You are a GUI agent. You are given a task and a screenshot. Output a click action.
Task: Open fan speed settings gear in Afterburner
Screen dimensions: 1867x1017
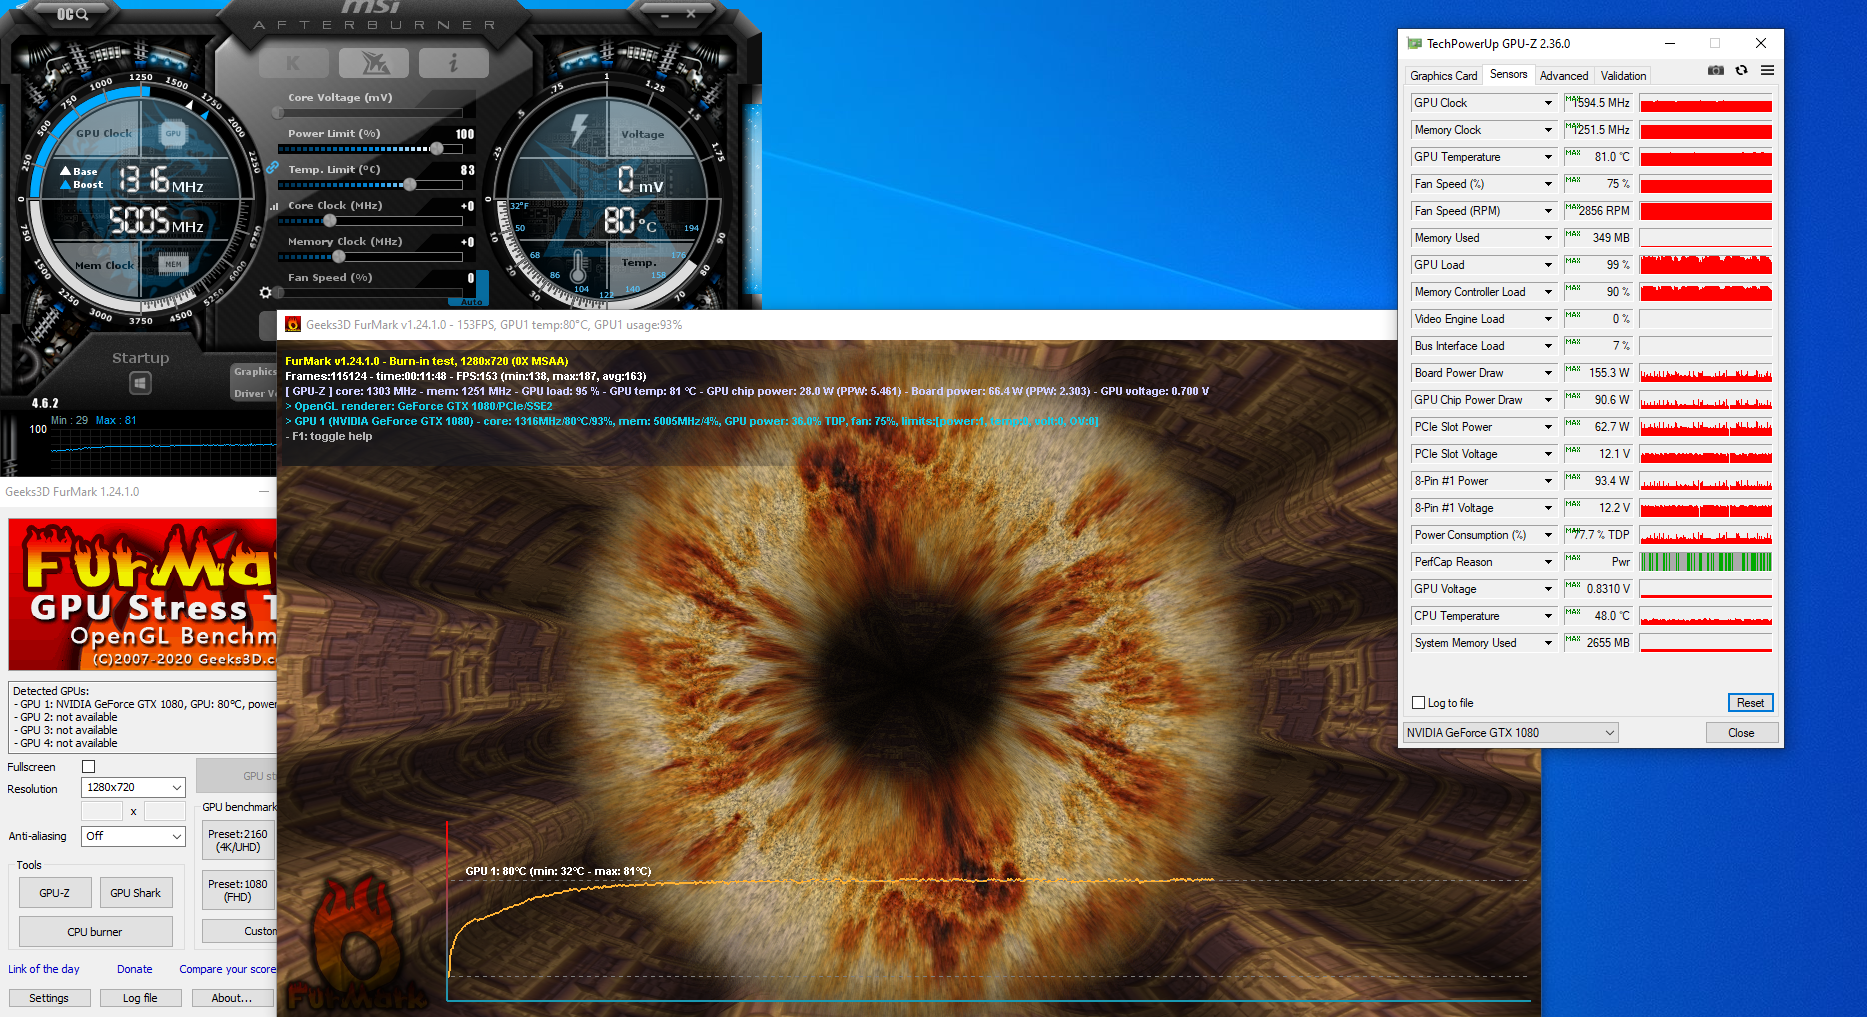(x=265, y=292)
